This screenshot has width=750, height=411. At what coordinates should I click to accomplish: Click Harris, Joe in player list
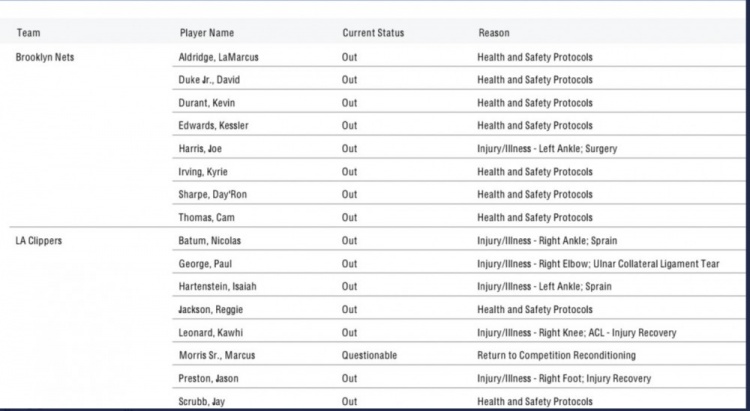pyautogui.click(x=200, y=149)
